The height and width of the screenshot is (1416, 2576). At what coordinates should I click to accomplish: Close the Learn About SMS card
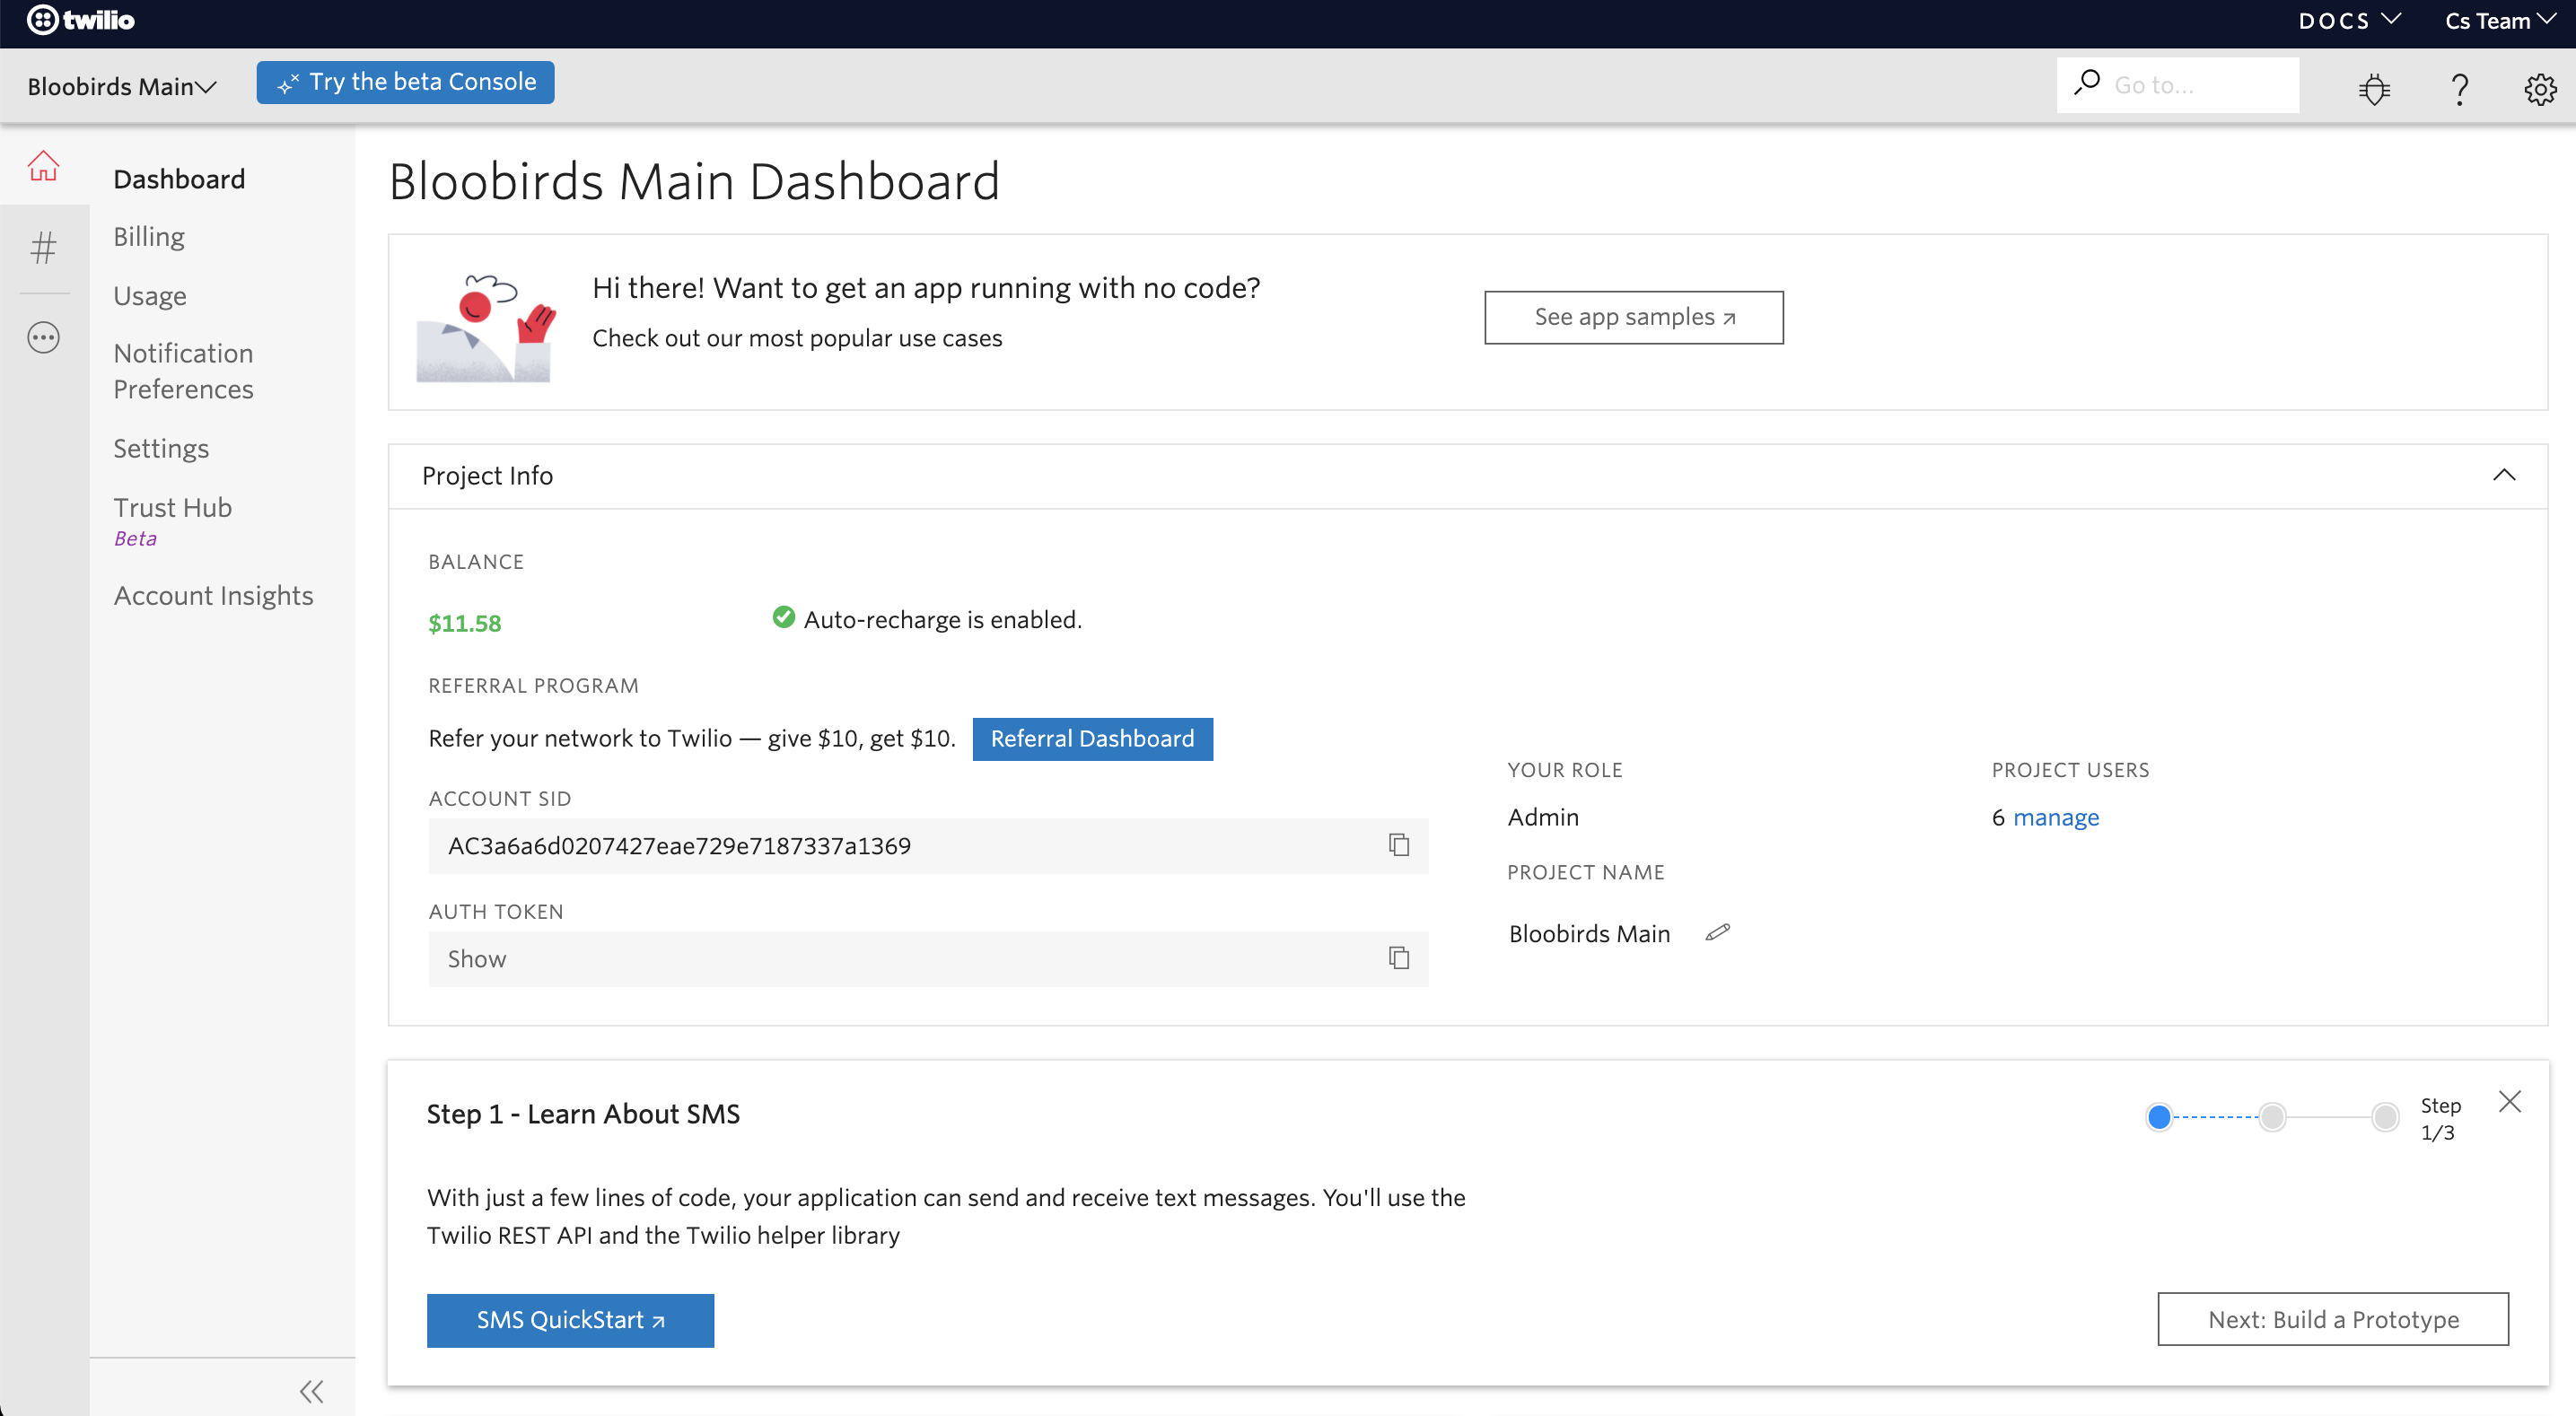tap(2509, 1101)
